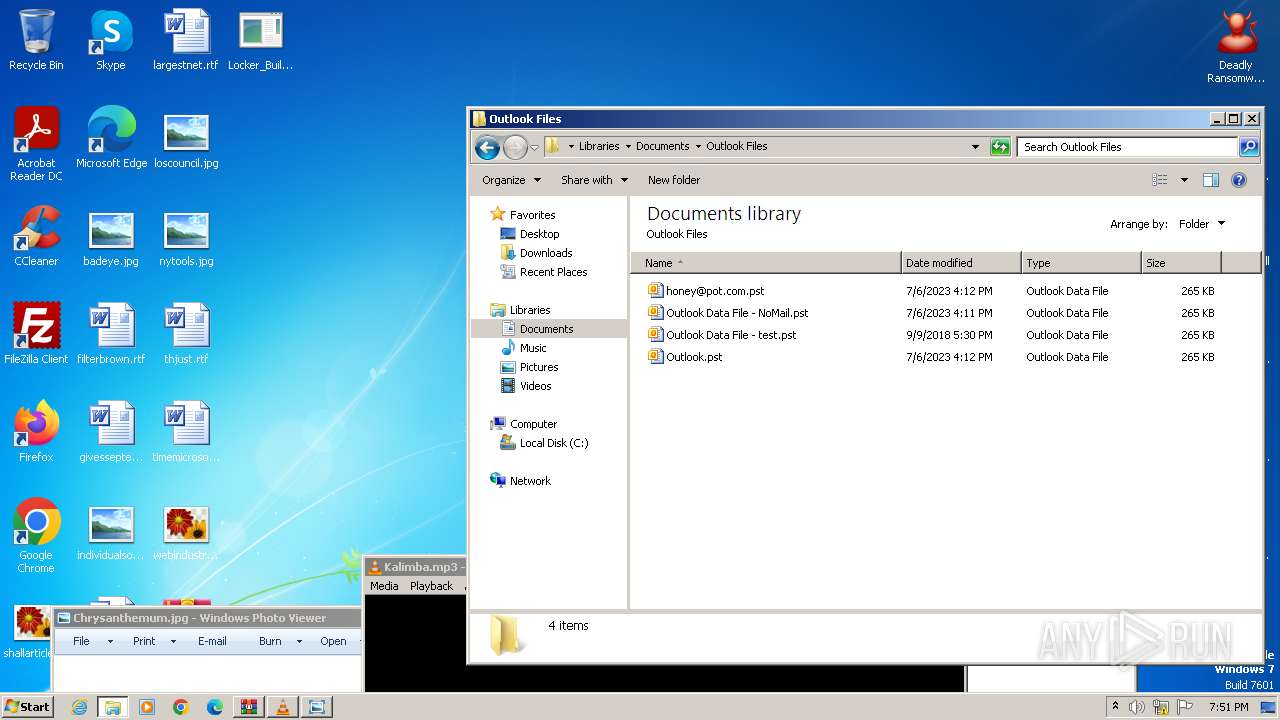The image size is (1280, 720).
Task: Open Photo Viewer Burn dropdown menu
Action: coord(280,641)
